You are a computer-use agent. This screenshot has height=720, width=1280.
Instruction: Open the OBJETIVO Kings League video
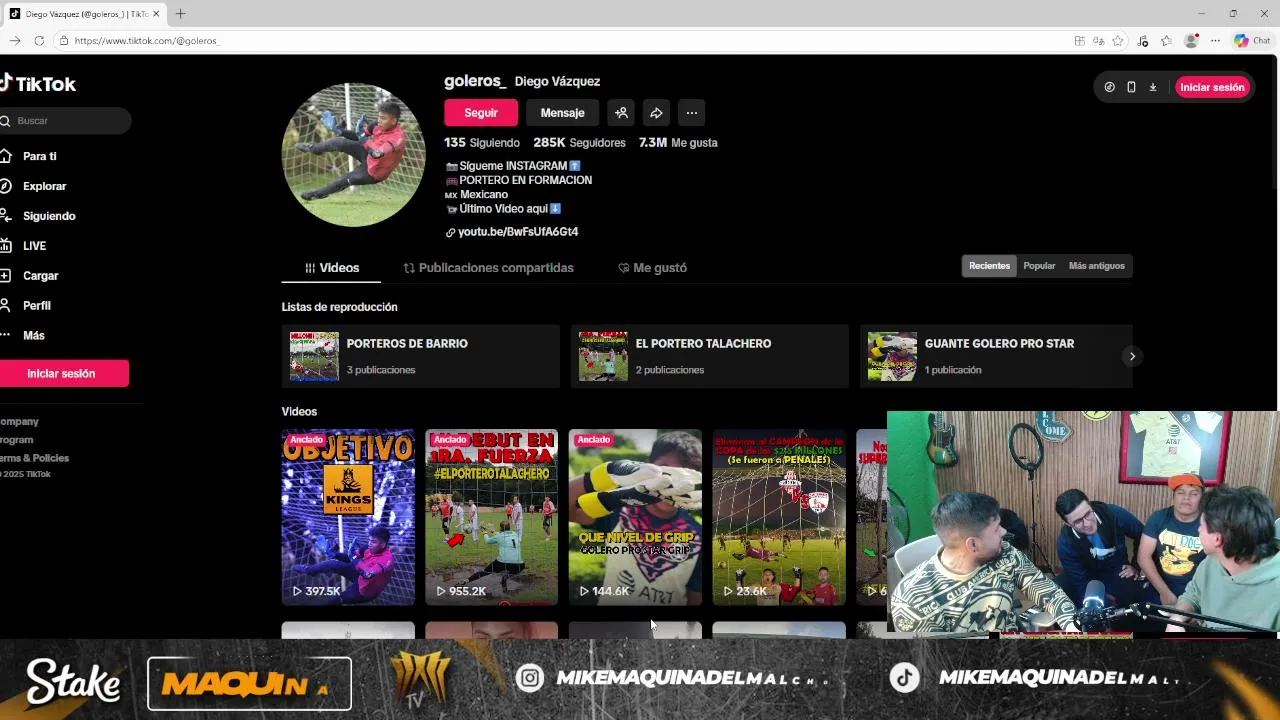[348, 517]
